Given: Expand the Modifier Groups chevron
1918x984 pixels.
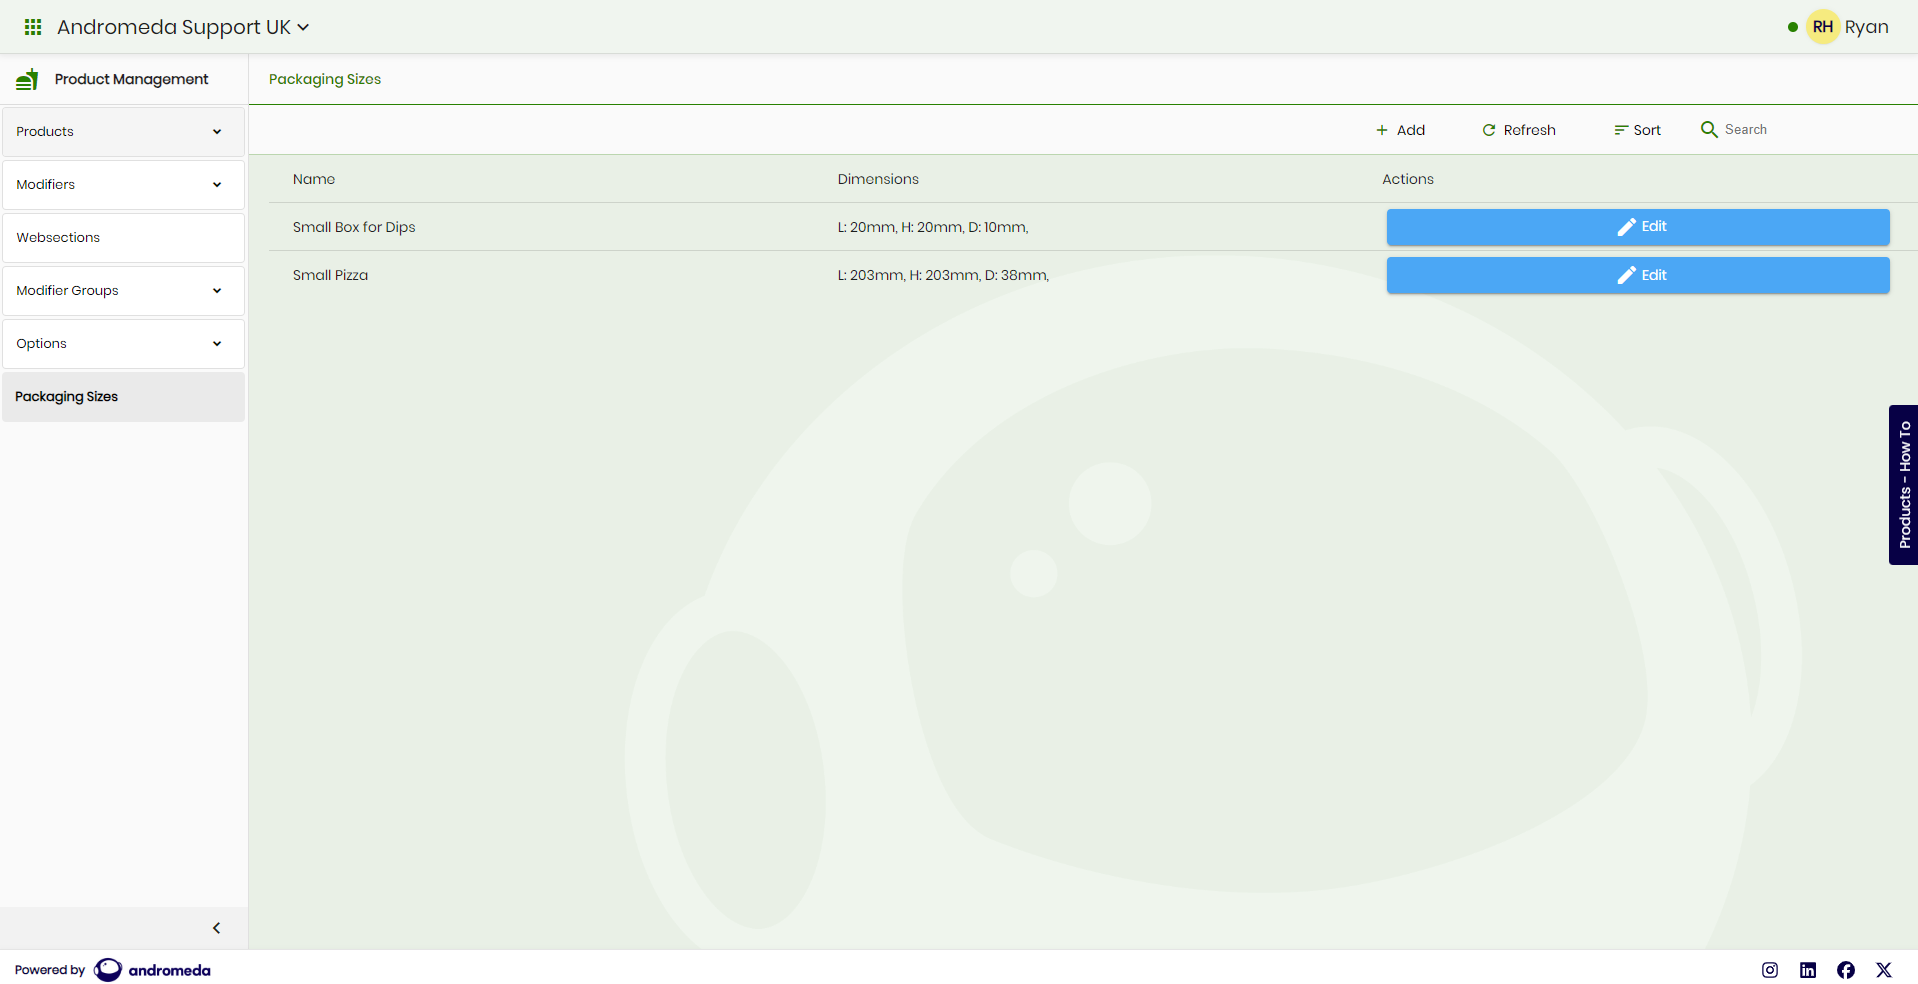Looking at the screenshot, I should point(217,291).
